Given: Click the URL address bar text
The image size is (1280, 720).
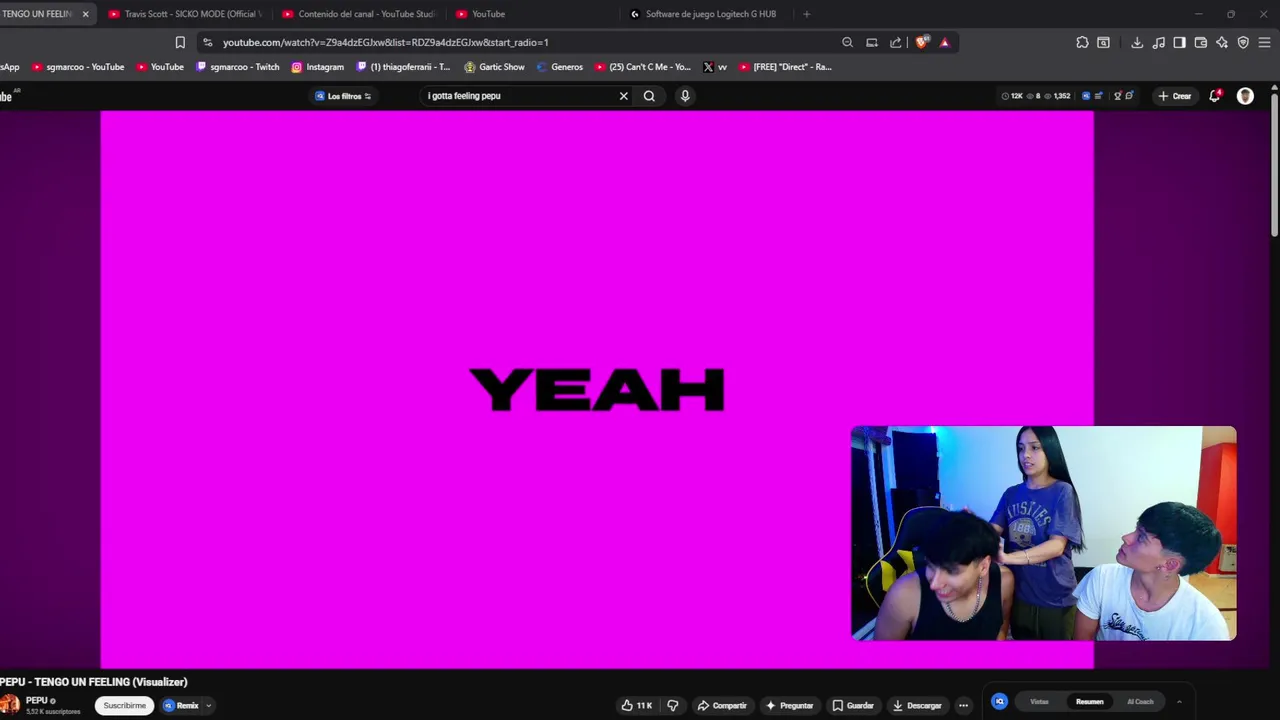Looking at the screenshot, I should pos(385,42).
